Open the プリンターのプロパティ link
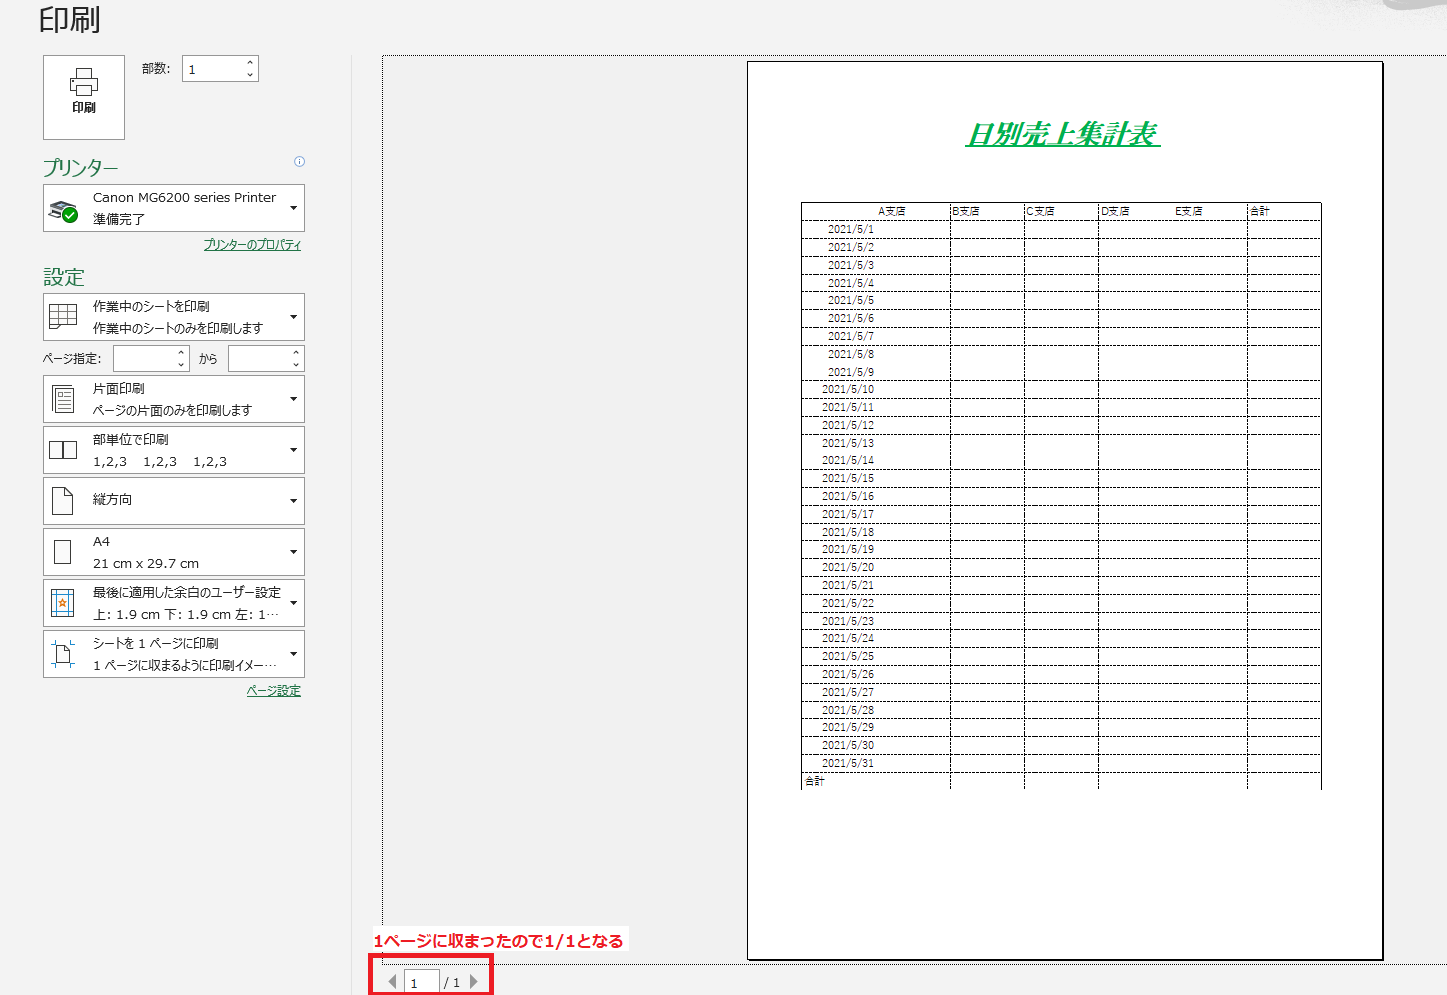This screenshot has height=995, width=1447. tap(252, 245)
